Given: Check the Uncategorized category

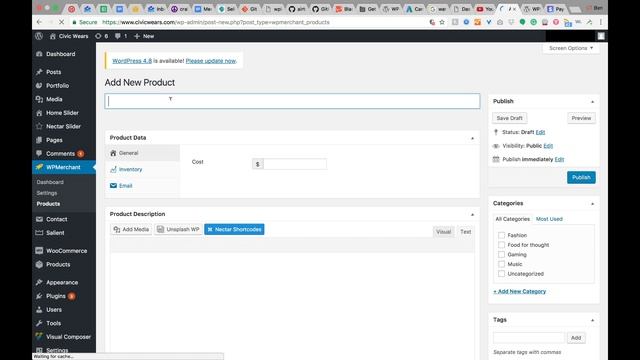Looking at the screenshot, I should (x=501, y=274).
